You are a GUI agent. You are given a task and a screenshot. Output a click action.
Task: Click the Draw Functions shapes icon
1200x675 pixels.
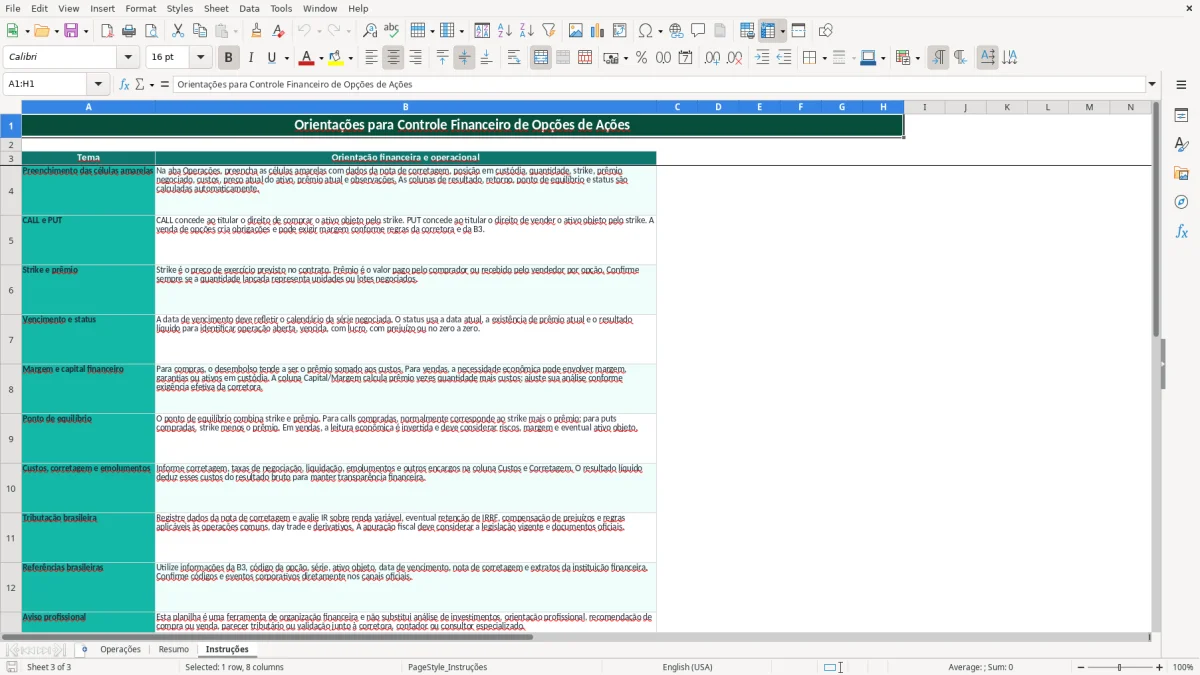(x=826, y=31)
